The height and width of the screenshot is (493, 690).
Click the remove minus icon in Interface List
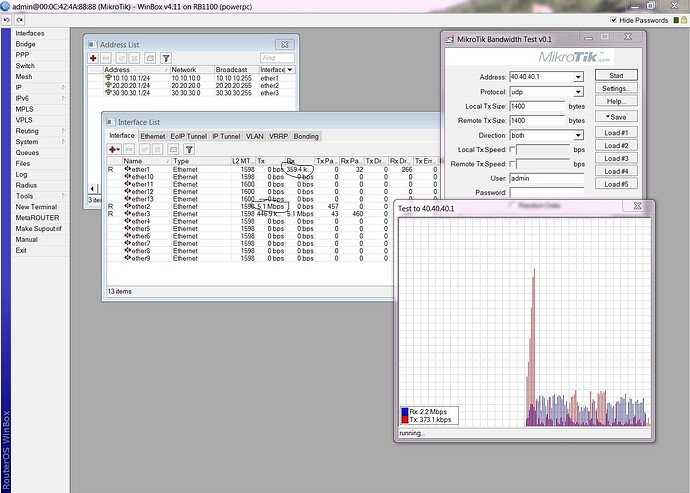click(x=129, y=149)
